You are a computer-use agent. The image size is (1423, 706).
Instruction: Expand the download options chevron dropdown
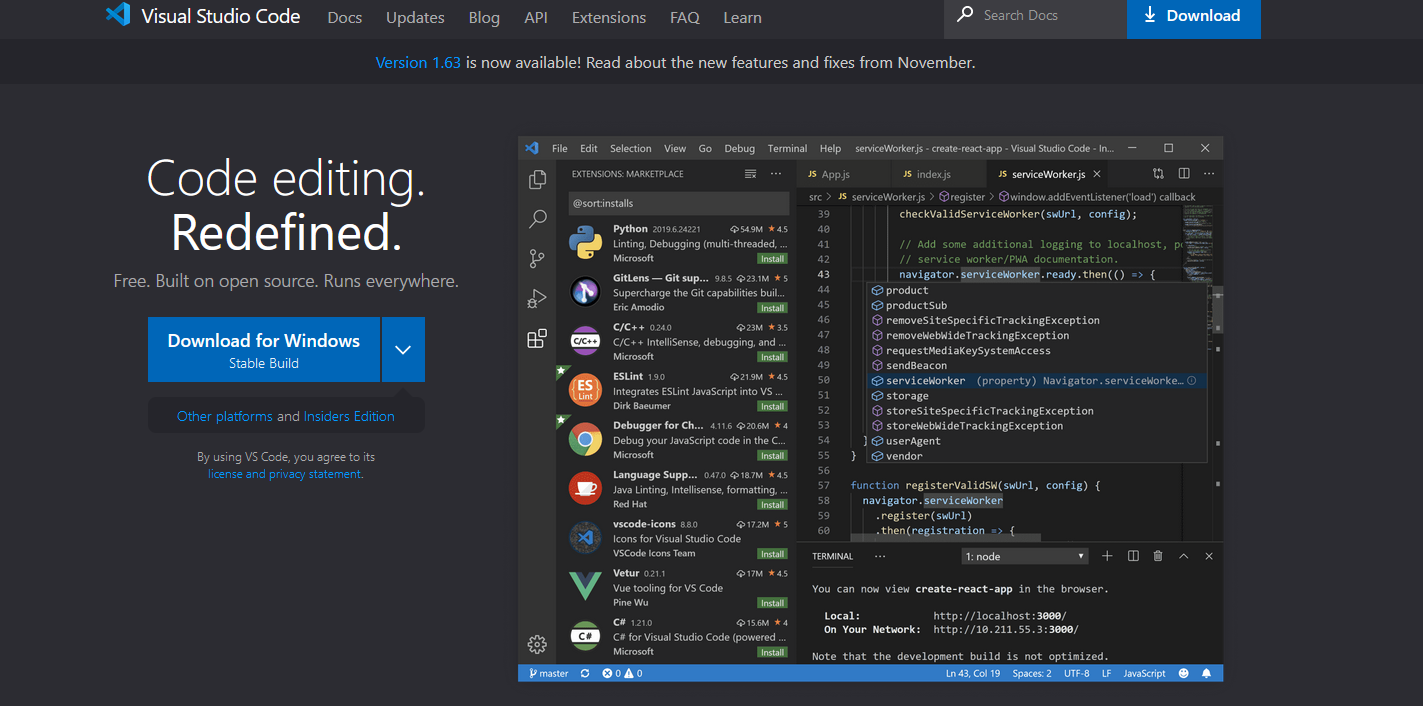click(x=403, y=350)
